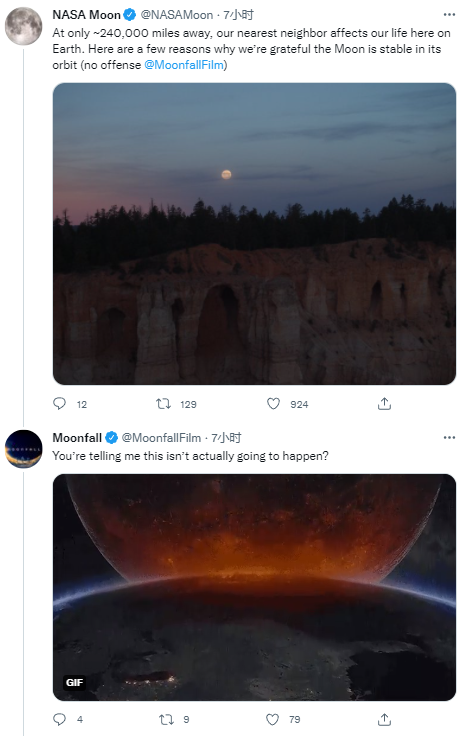The width and height of the screenshot is (464, 736).
Task: Open the NASA Moon tweet timestamp
Action: pyautogui.click(x=238, y=15)
